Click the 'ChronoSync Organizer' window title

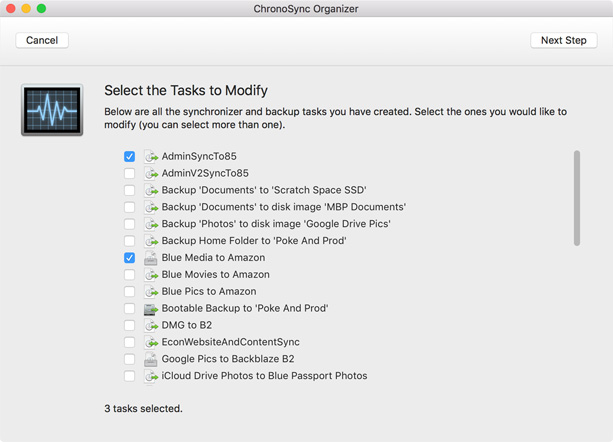point(306,9)
